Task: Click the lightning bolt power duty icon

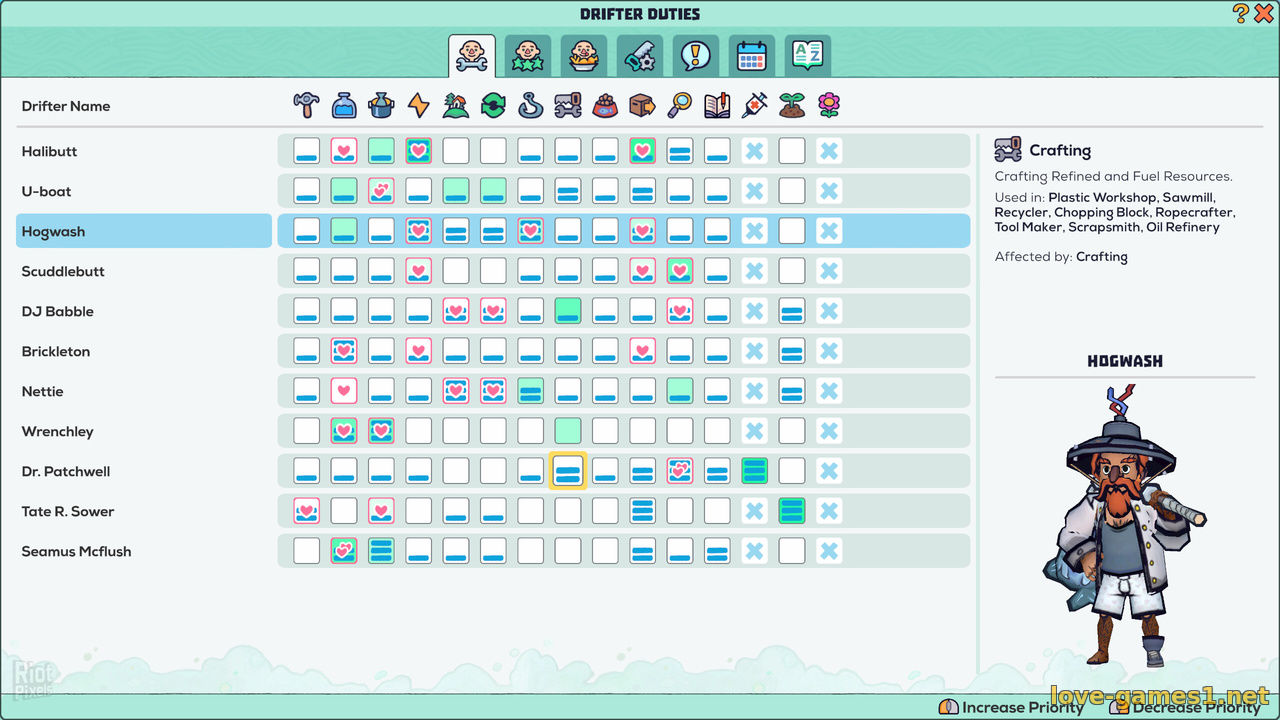Action: 418,105
